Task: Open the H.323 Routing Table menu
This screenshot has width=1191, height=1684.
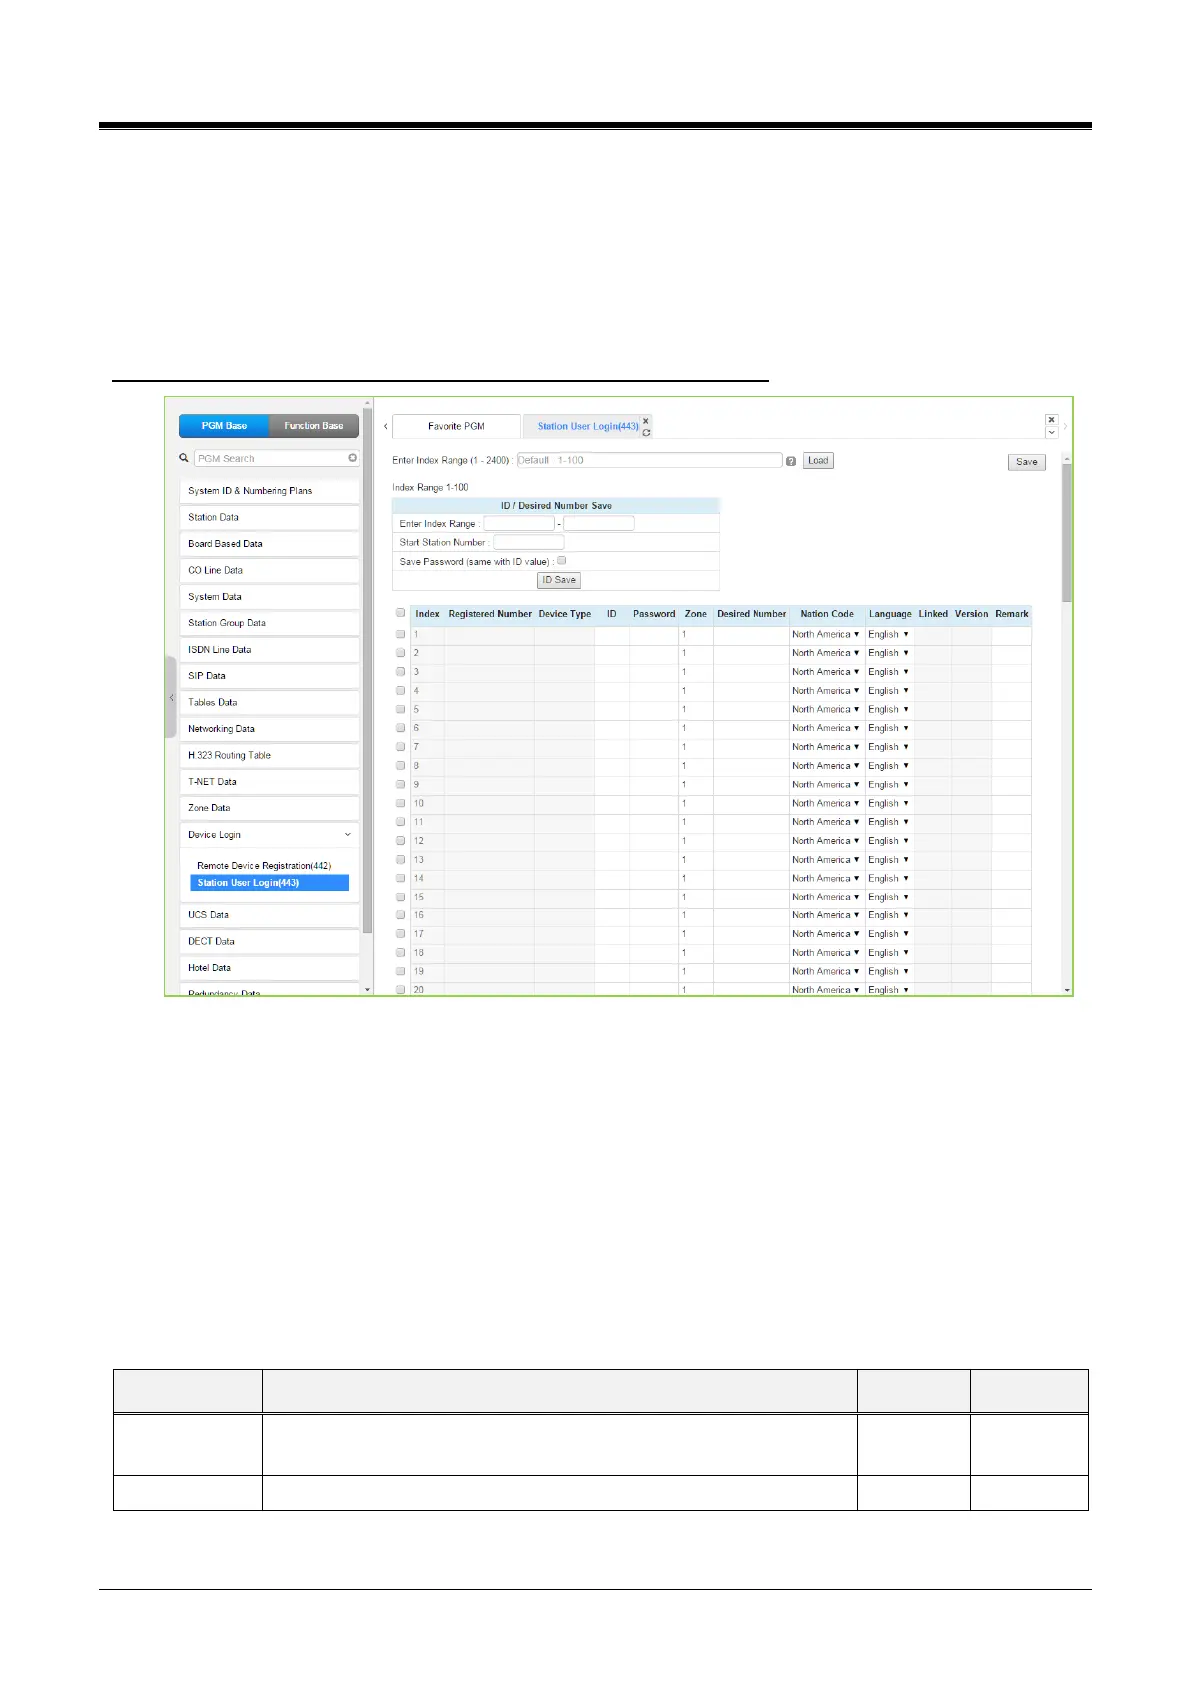Action: pos(269,755)
